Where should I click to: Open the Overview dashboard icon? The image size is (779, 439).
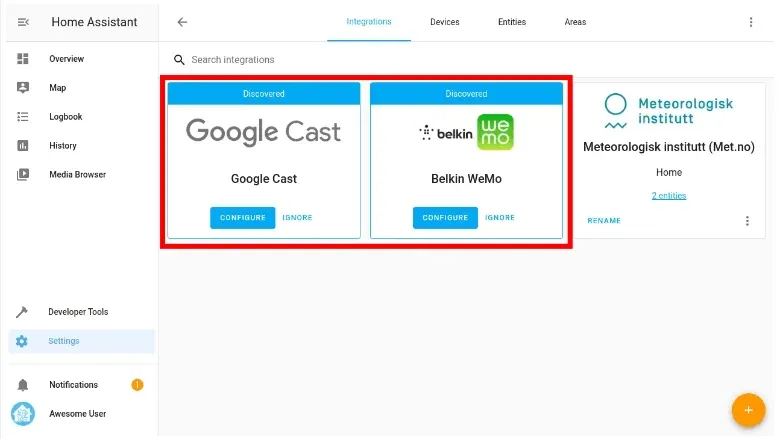[x=23, y=59]
